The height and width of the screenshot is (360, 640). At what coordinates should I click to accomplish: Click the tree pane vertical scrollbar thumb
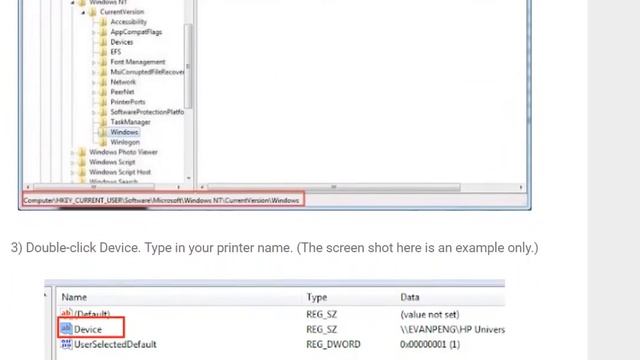point(188,66)
